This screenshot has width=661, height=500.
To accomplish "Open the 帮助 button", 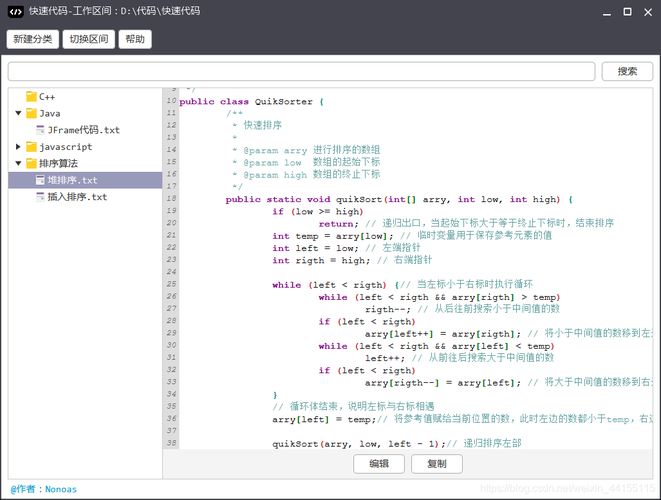I will click(x=135, y=39).
